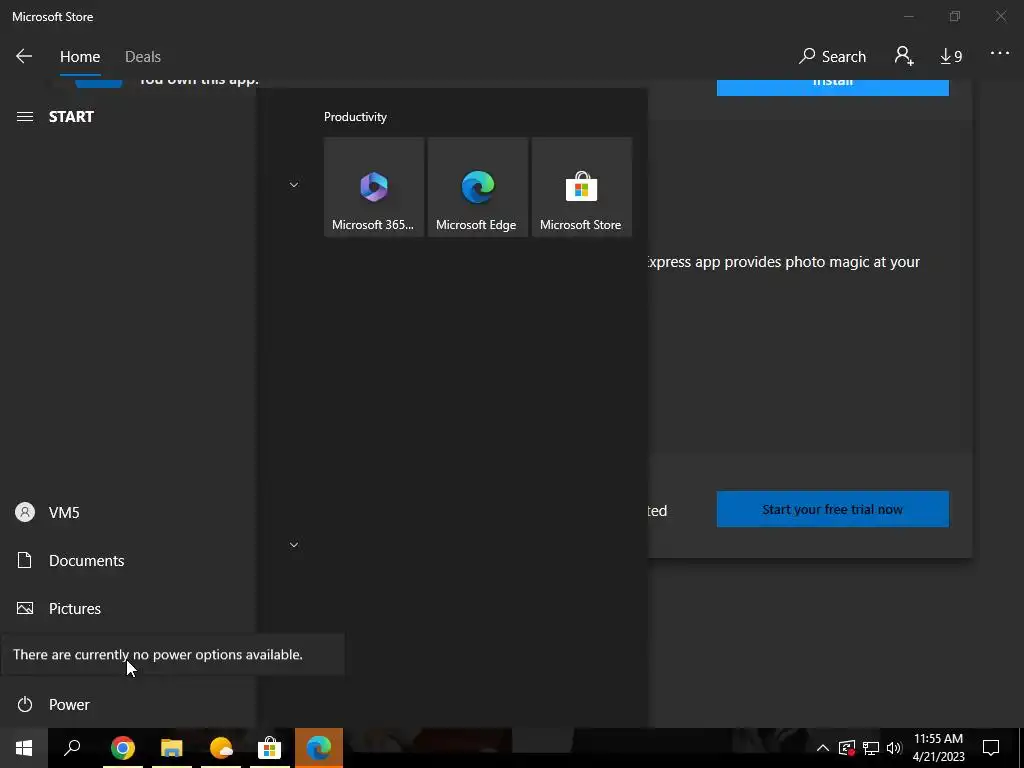
Task: Switch to the Home tab
Action: click(x=80, y=57)
